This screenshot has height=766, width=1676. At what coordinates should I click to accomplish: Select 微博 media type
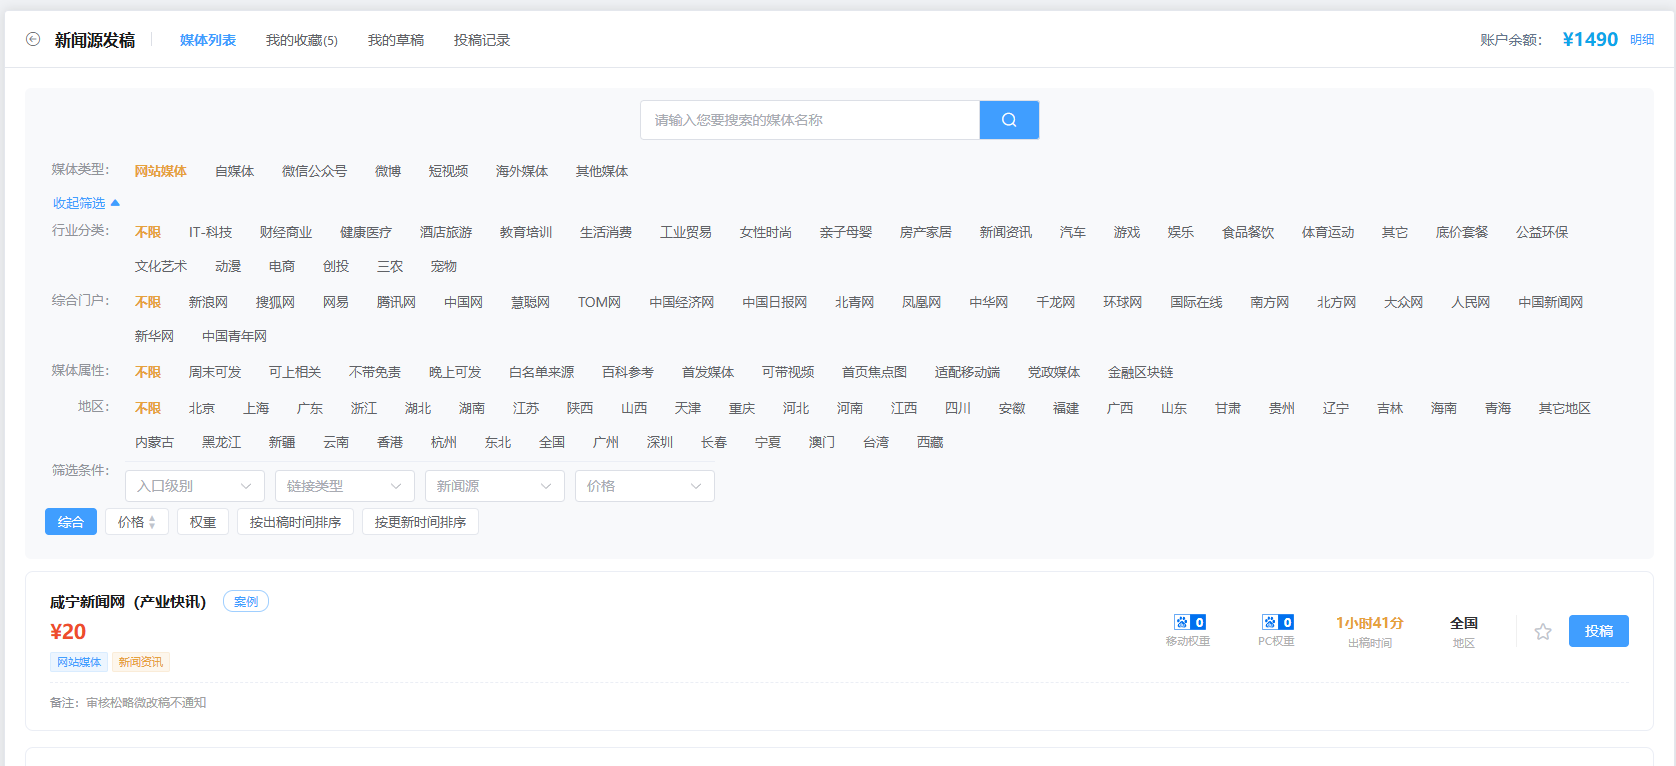point(388,171)
